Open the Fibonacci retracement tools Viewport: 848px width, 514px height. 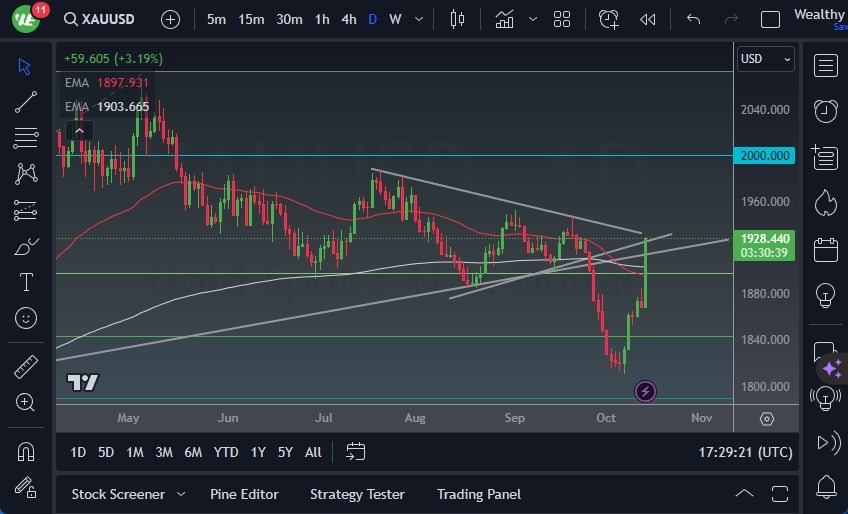26,138
